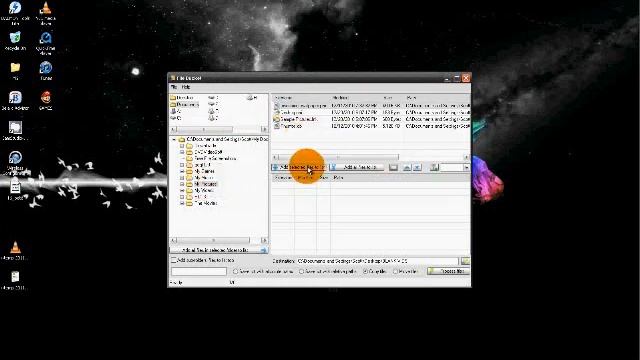Select the Copy files radio button
This screenshot has width=640, height=360.
click(365, 271)
